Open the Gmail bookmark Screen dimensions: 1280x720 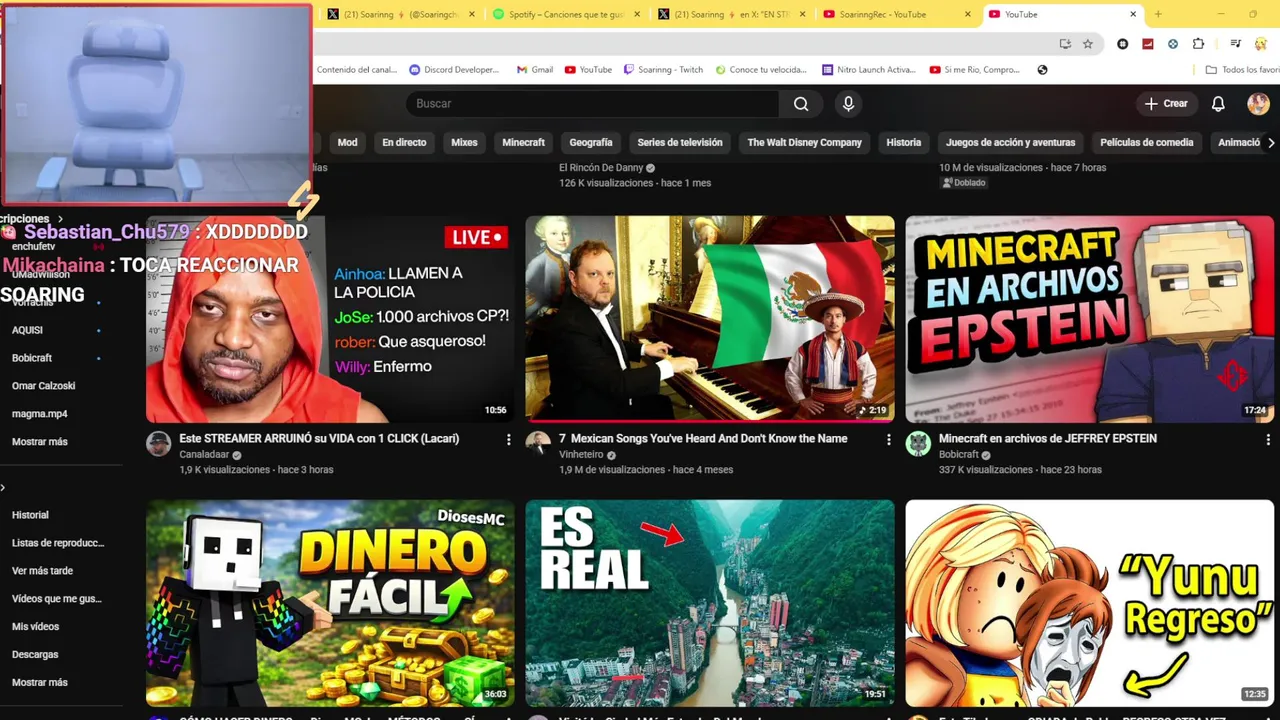[x=535, y=70]
